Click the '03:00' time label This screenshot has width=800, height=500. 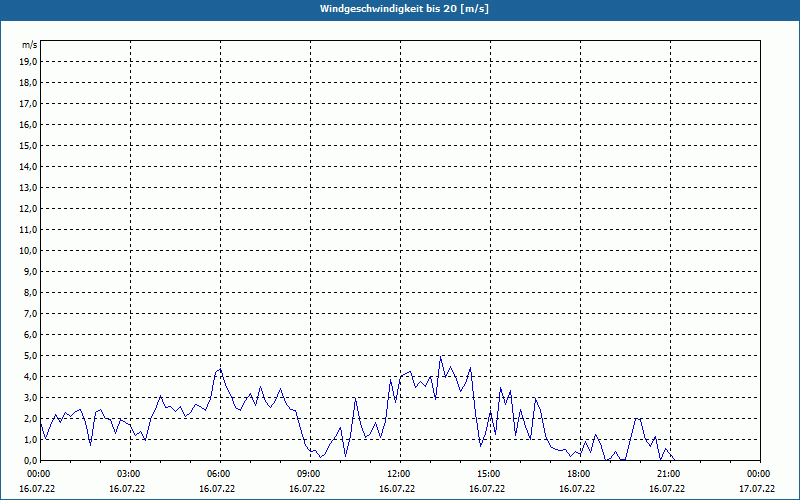tap(128, 474)
